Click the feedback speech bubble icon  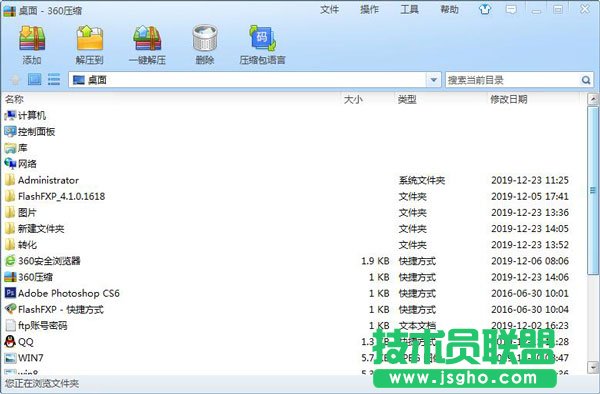(x=511, y=10)
